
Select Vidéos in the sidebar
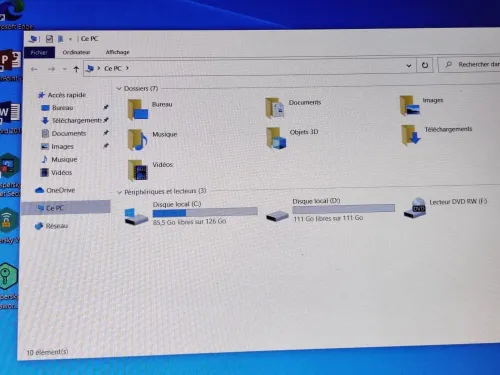pos(61,172)
